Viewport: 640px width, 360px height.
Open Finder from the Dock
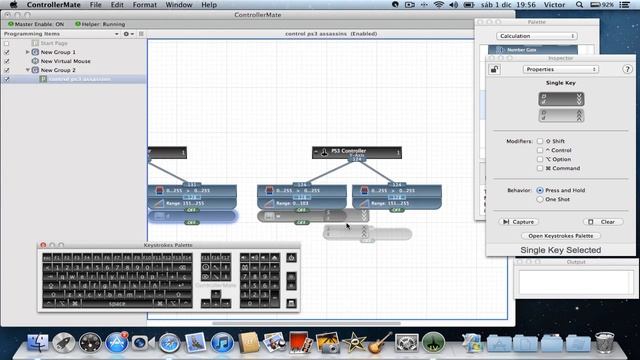click(38, 342)
